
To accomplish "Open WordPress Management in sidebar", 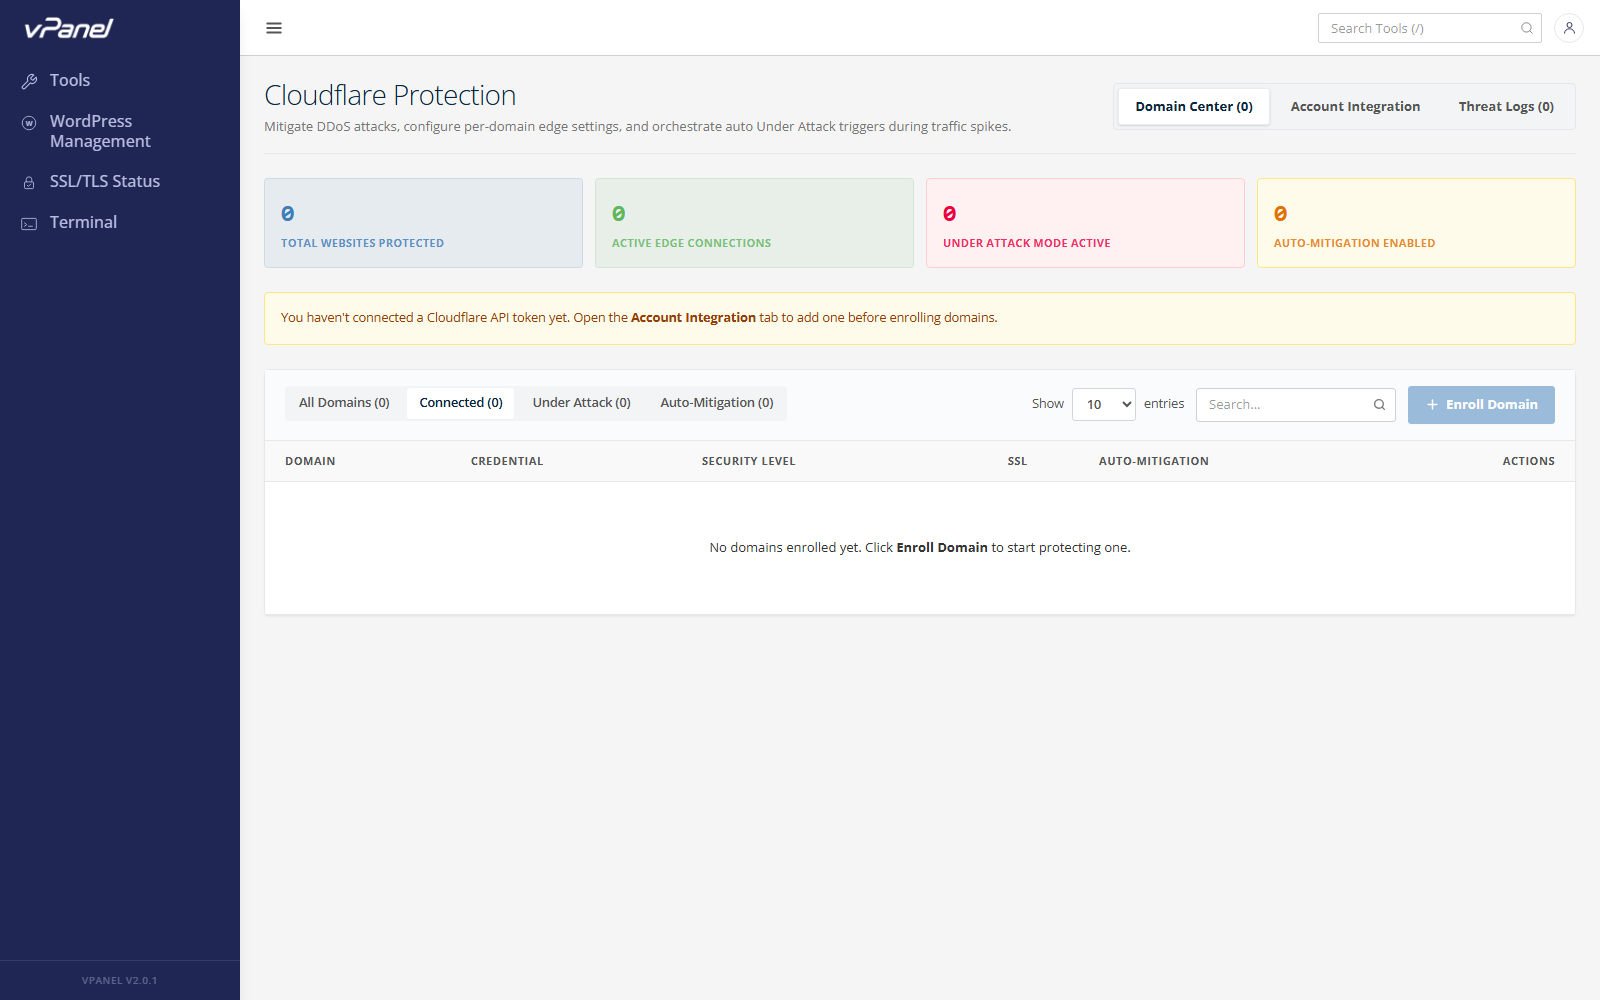I will (x=100, y=131).
